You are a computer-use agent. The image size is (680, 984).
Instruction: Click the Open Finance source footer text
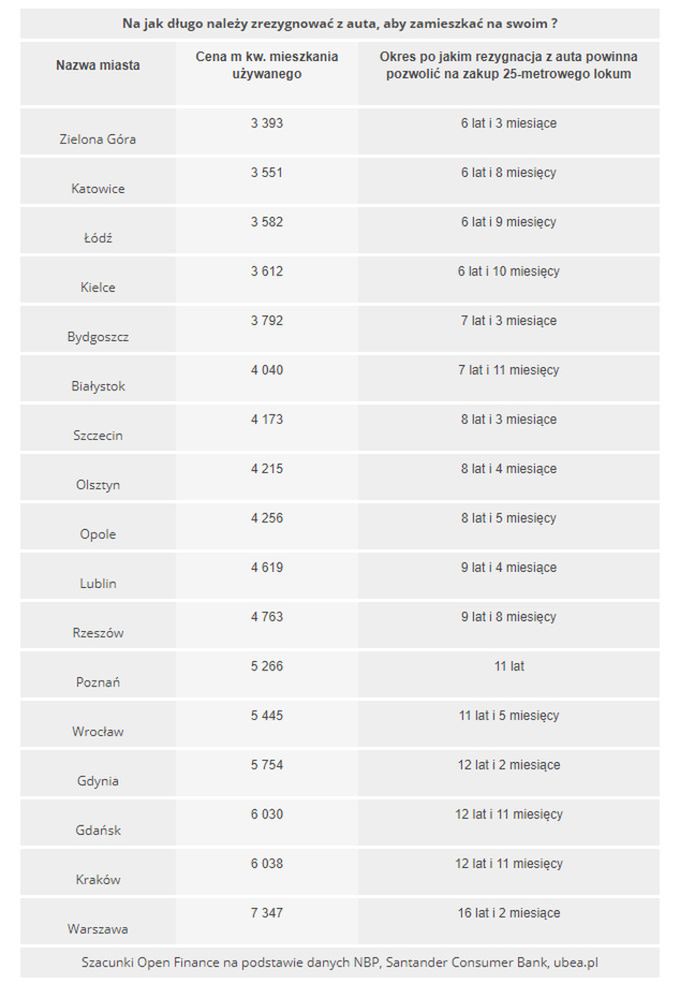tap(339, 962)
